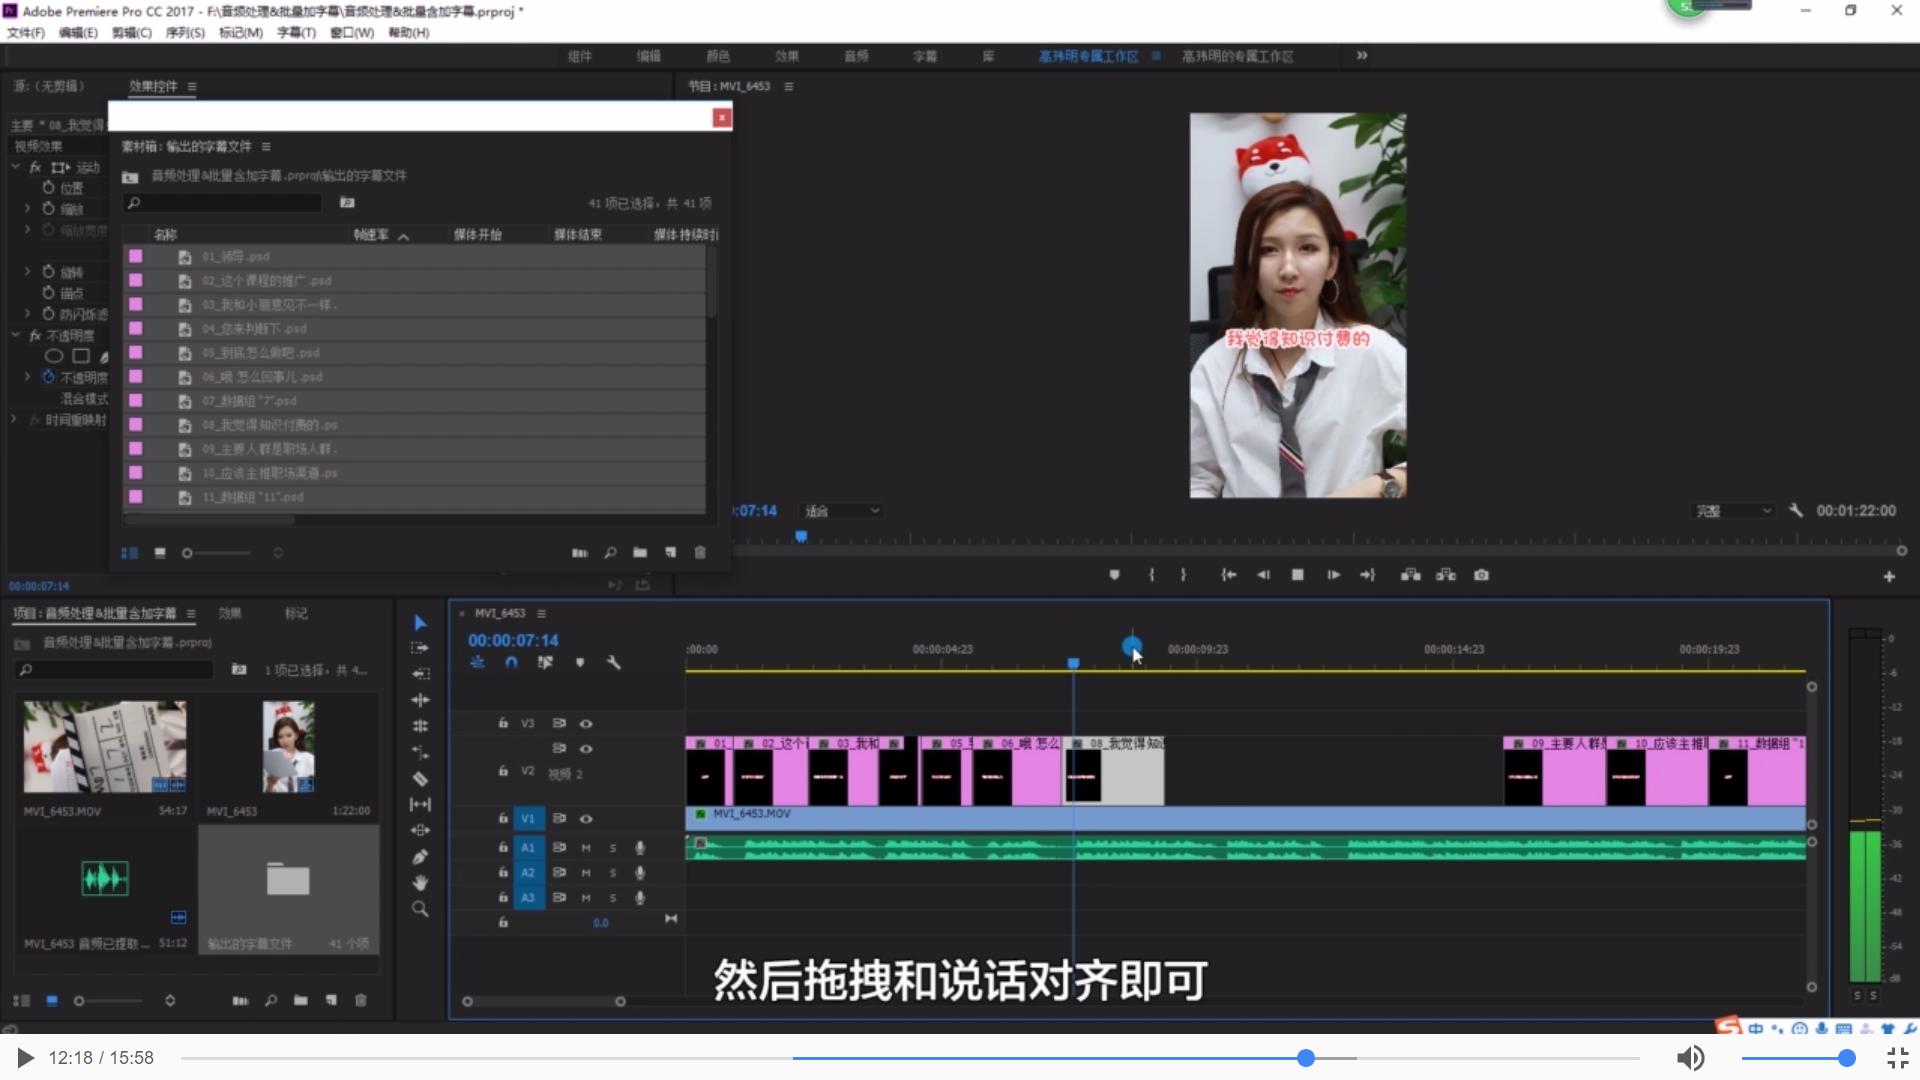Open the 适合 zoom level dropdown in Program monitor
The image size is (1920, 1080).
[x=841, y=510]
